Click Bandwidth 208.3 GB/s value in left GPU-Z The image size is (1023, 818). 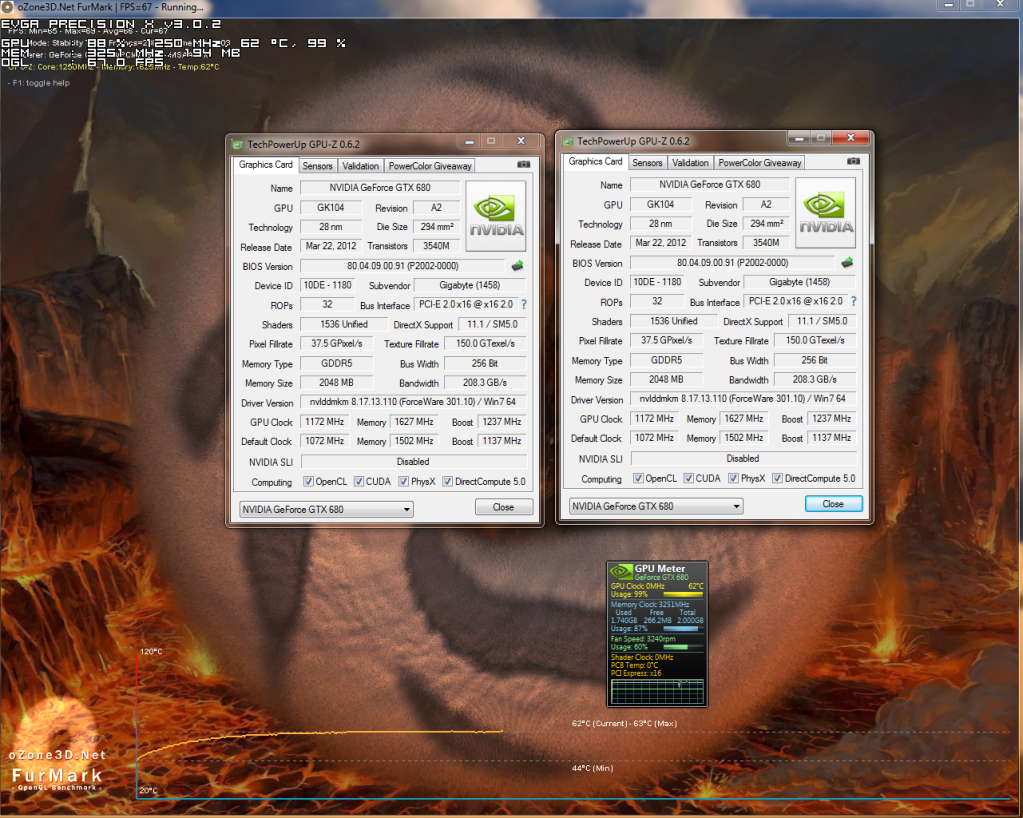pos(485,383)
